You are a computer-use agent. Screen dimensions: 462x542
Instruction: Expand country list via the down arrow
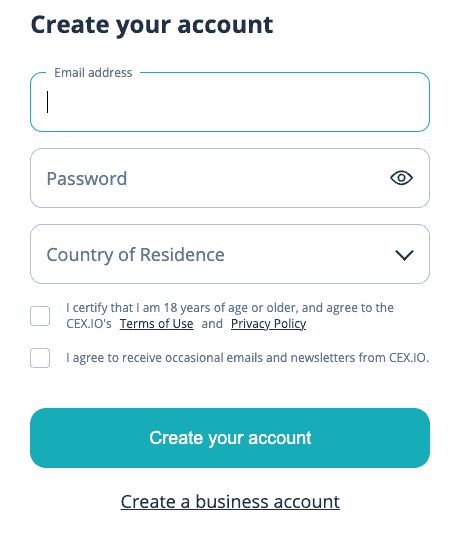(x=404, y=255)
